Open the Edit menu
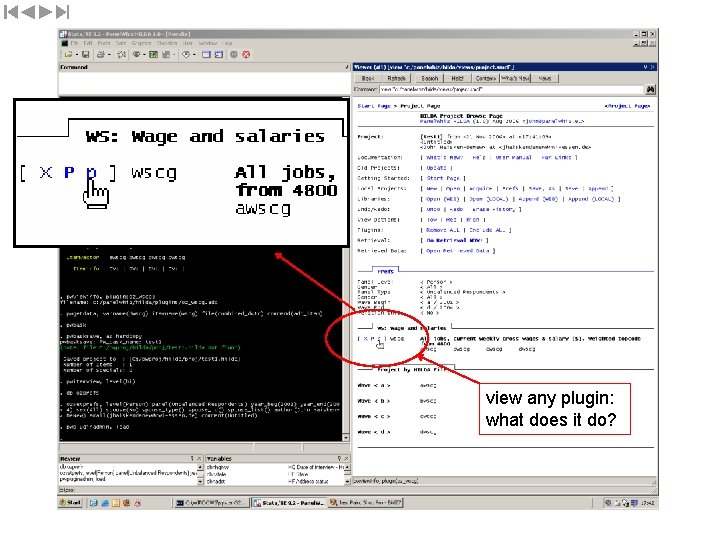720x540 pixels. (88, 43)
